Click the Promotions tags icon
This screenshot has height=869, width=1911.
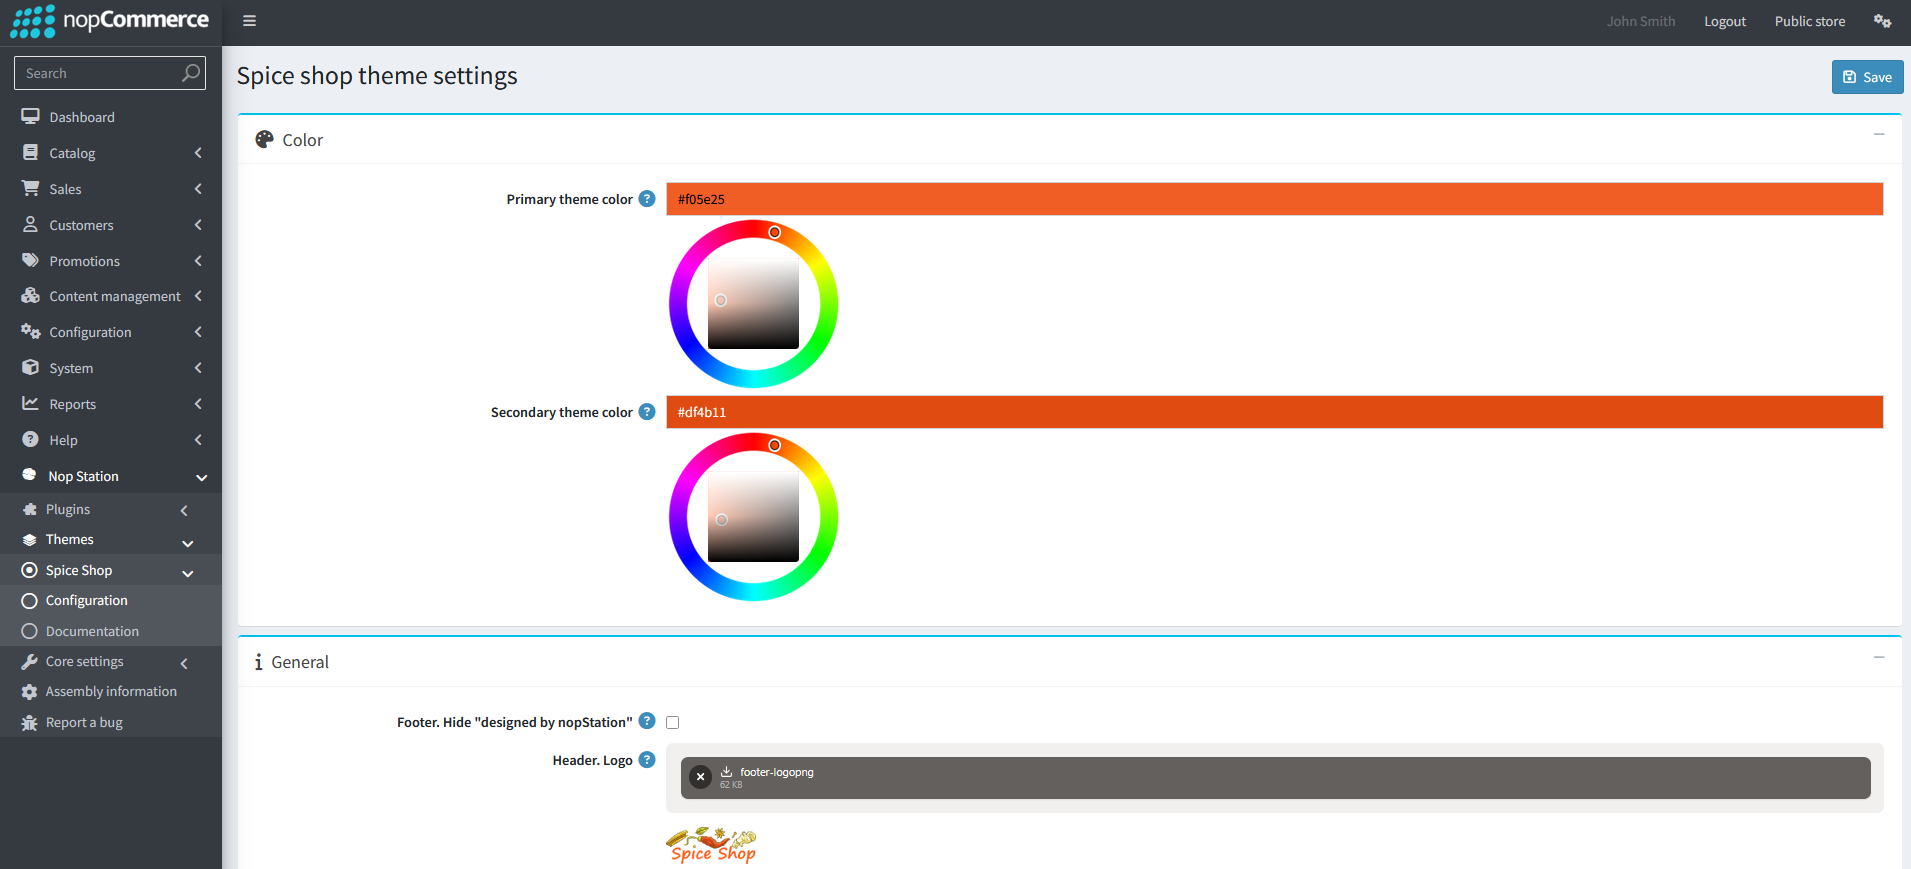click(31, 260)
